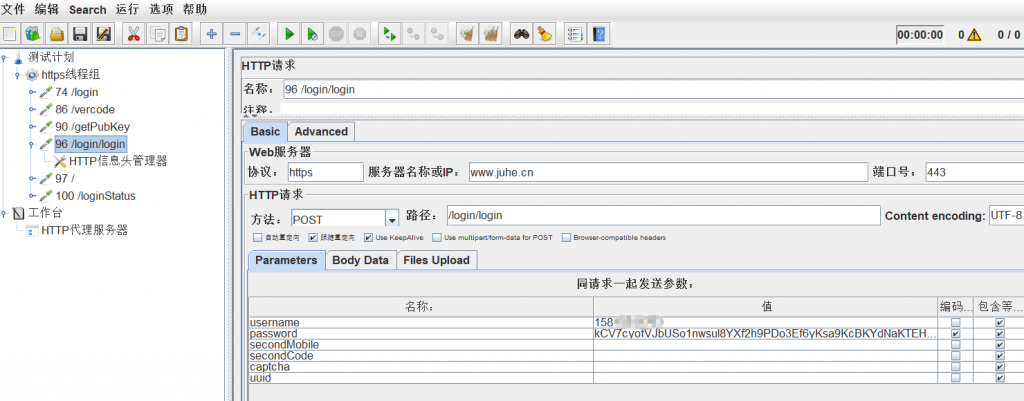Collapse the 测试计划 tree node
This screenshot has width=1024, height=401.
point(3,57)
